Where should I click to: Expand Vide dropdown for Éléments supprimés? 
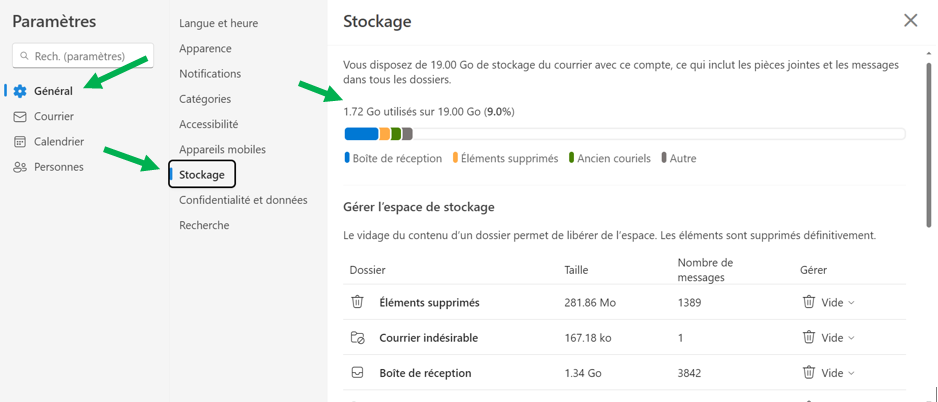pos(829,303)
